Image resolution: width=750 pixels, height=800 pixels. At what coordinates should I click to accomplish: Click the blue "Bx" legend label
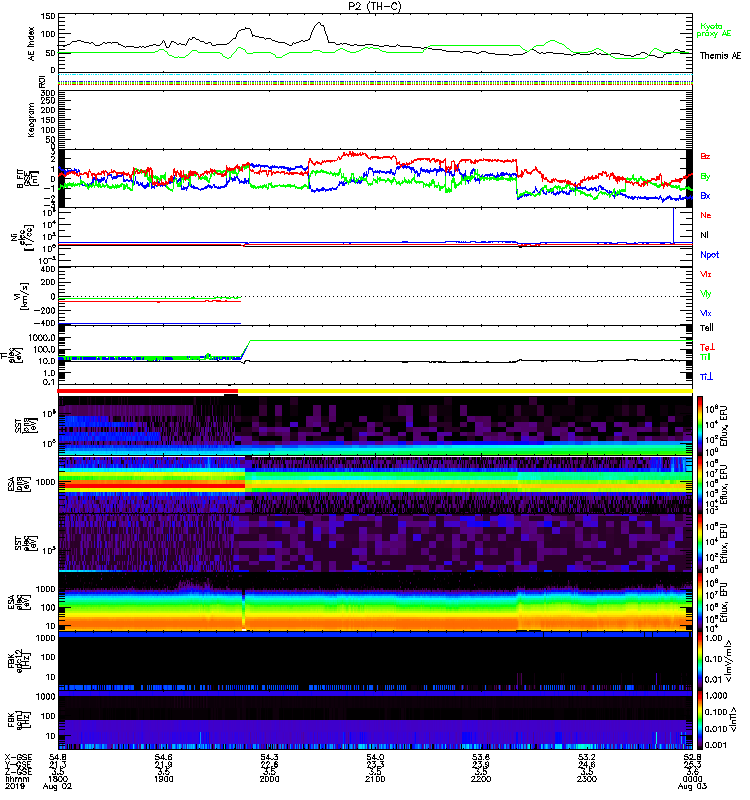705,196
